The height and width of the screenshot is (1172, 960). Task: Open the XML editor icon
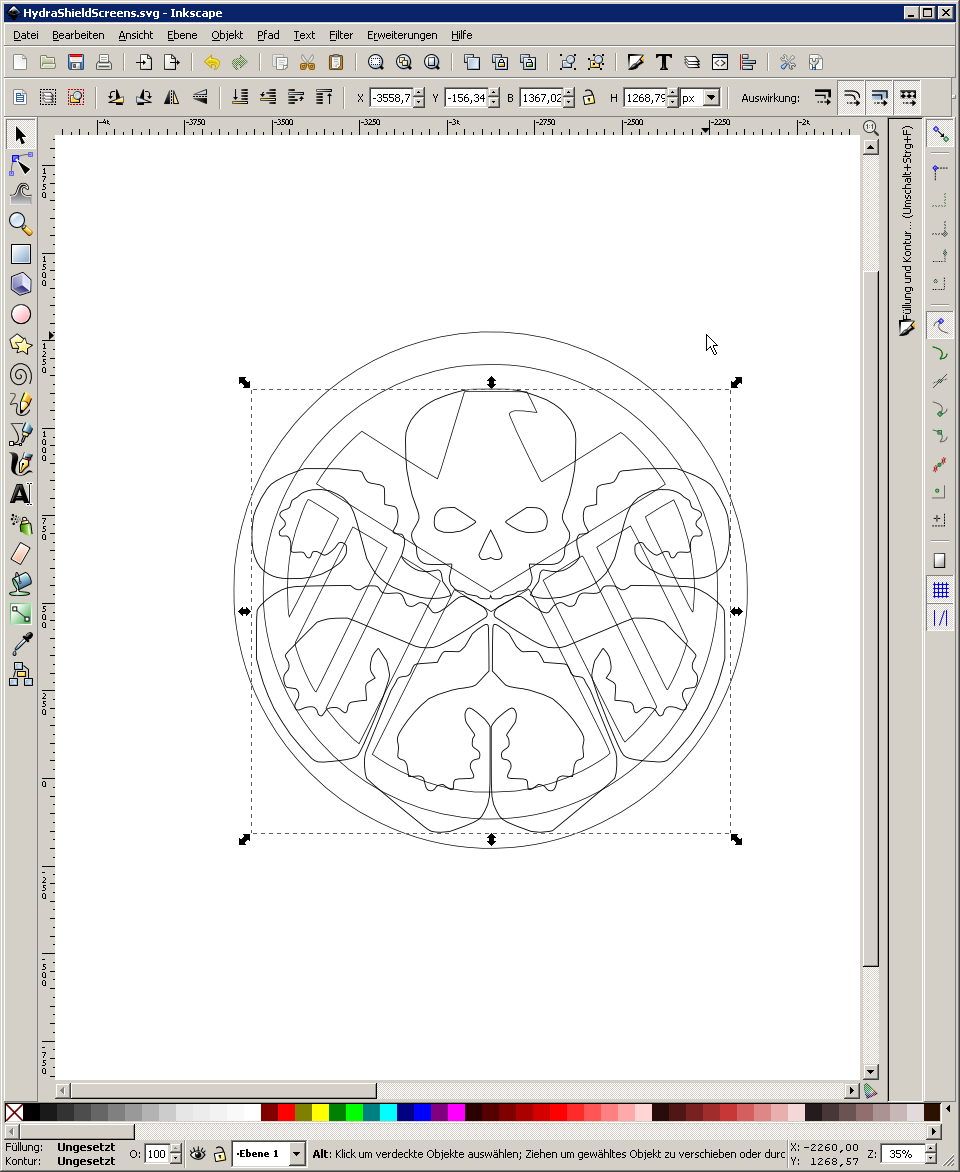[x=719, y=62]
